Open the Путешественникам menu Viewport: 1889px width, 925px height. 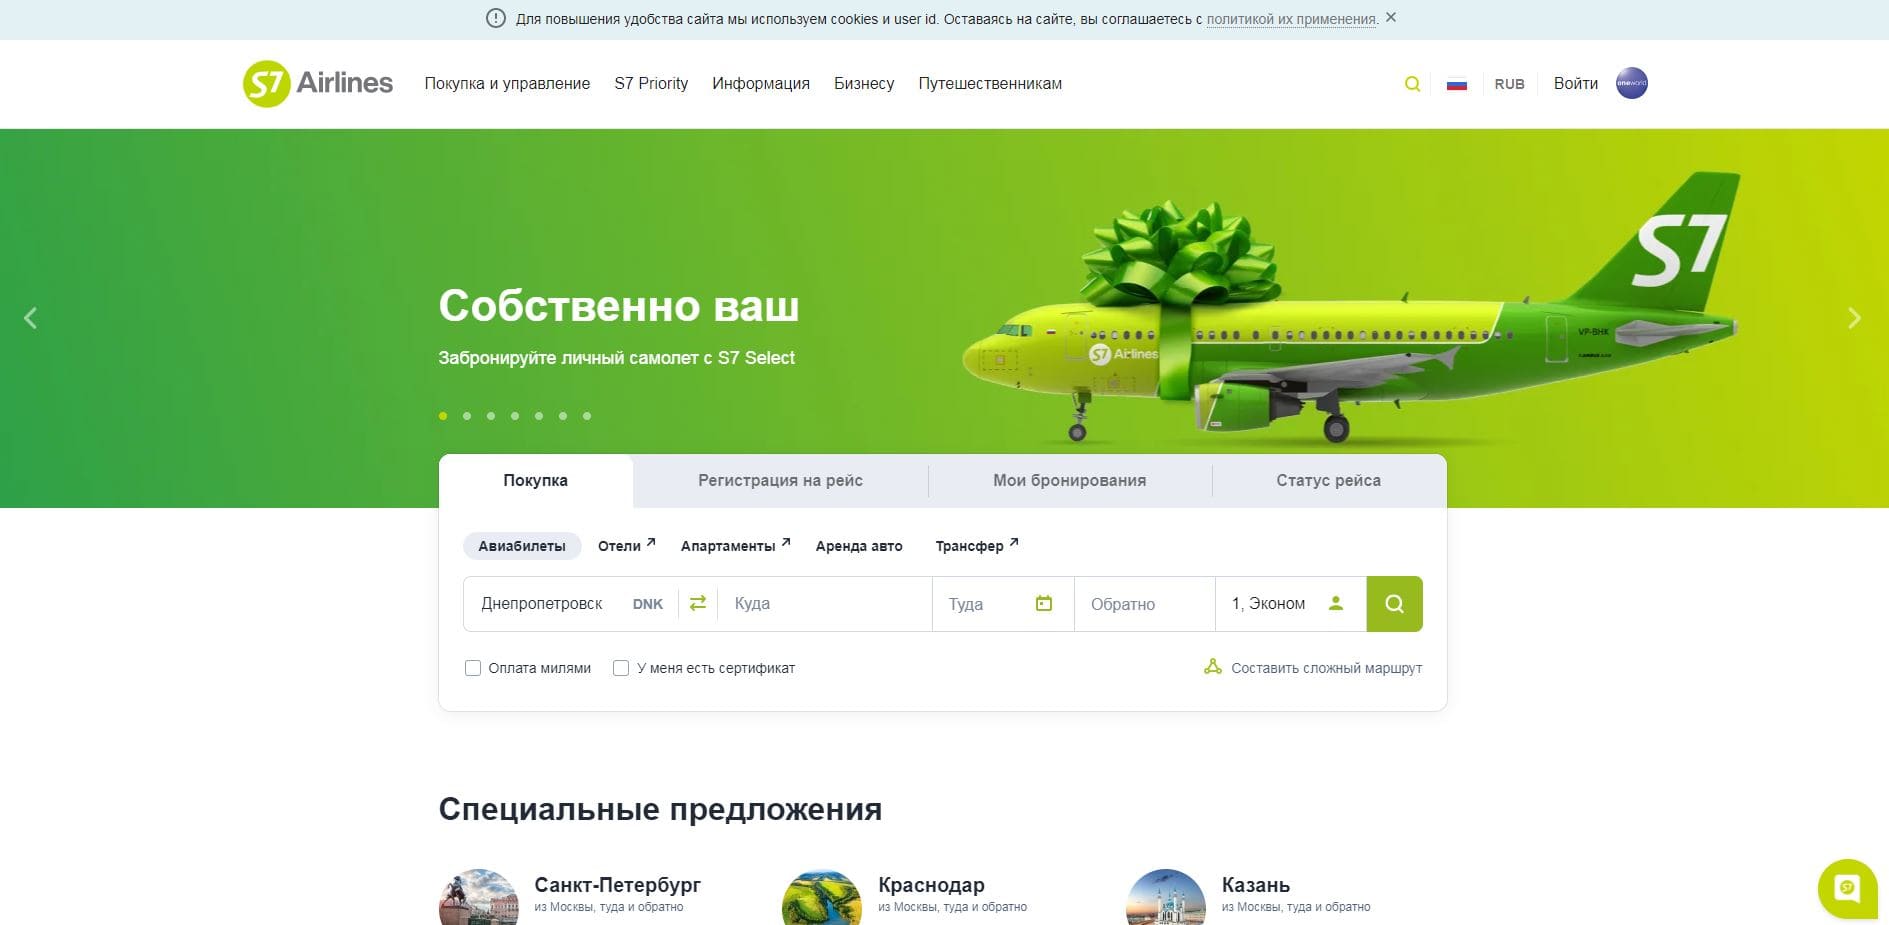pyautogui.click(x=990, y=84)
